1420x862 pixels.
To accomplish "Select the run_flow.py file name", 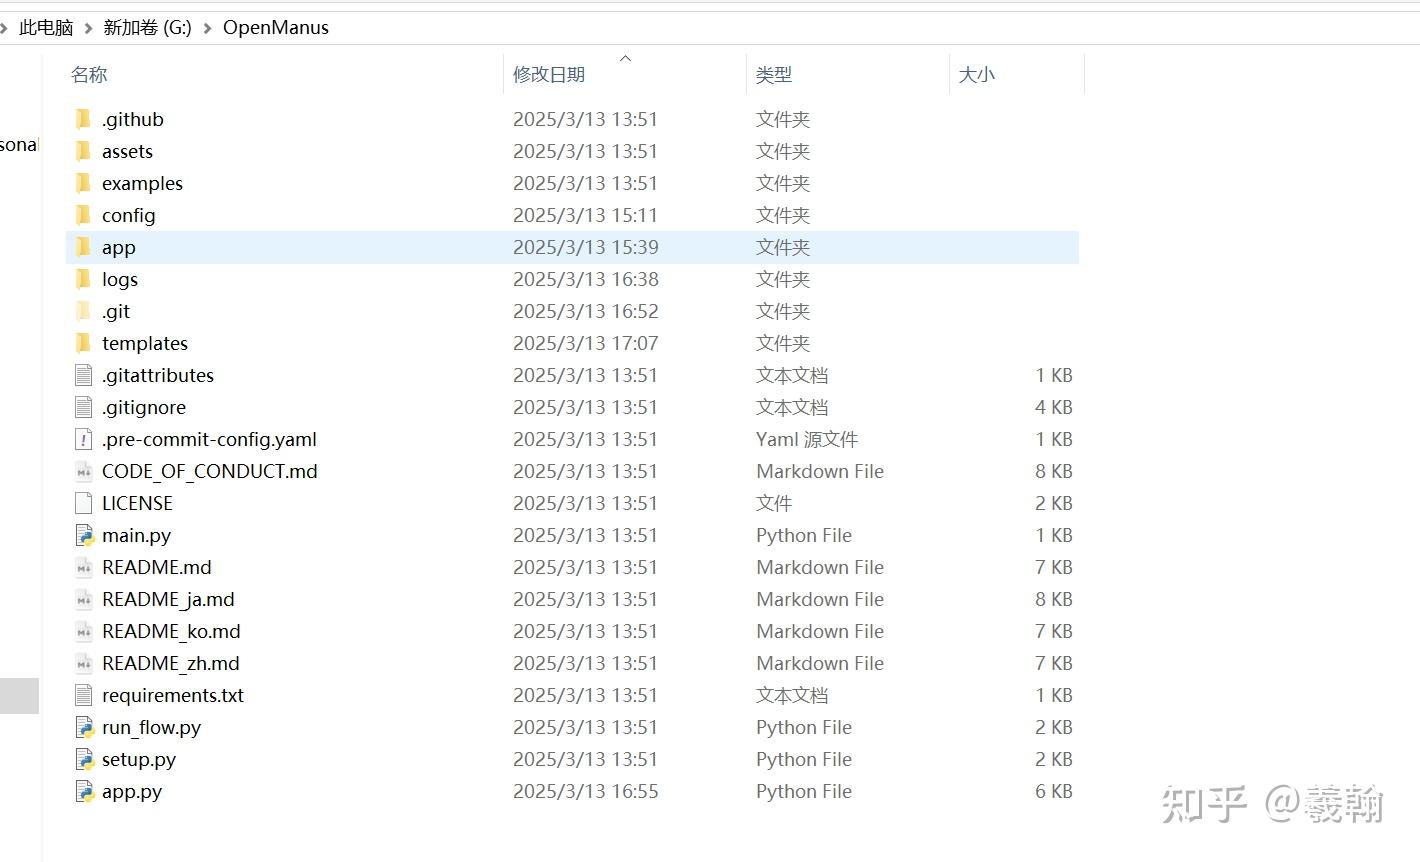I will [x=151, y=728].
